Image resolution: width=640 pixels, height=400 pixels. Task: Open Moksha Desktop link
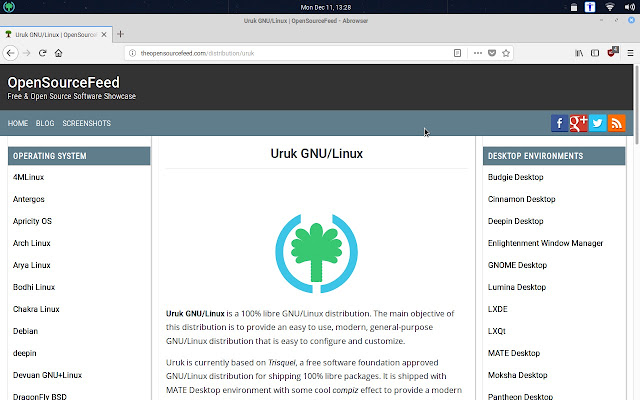point(518,375)
